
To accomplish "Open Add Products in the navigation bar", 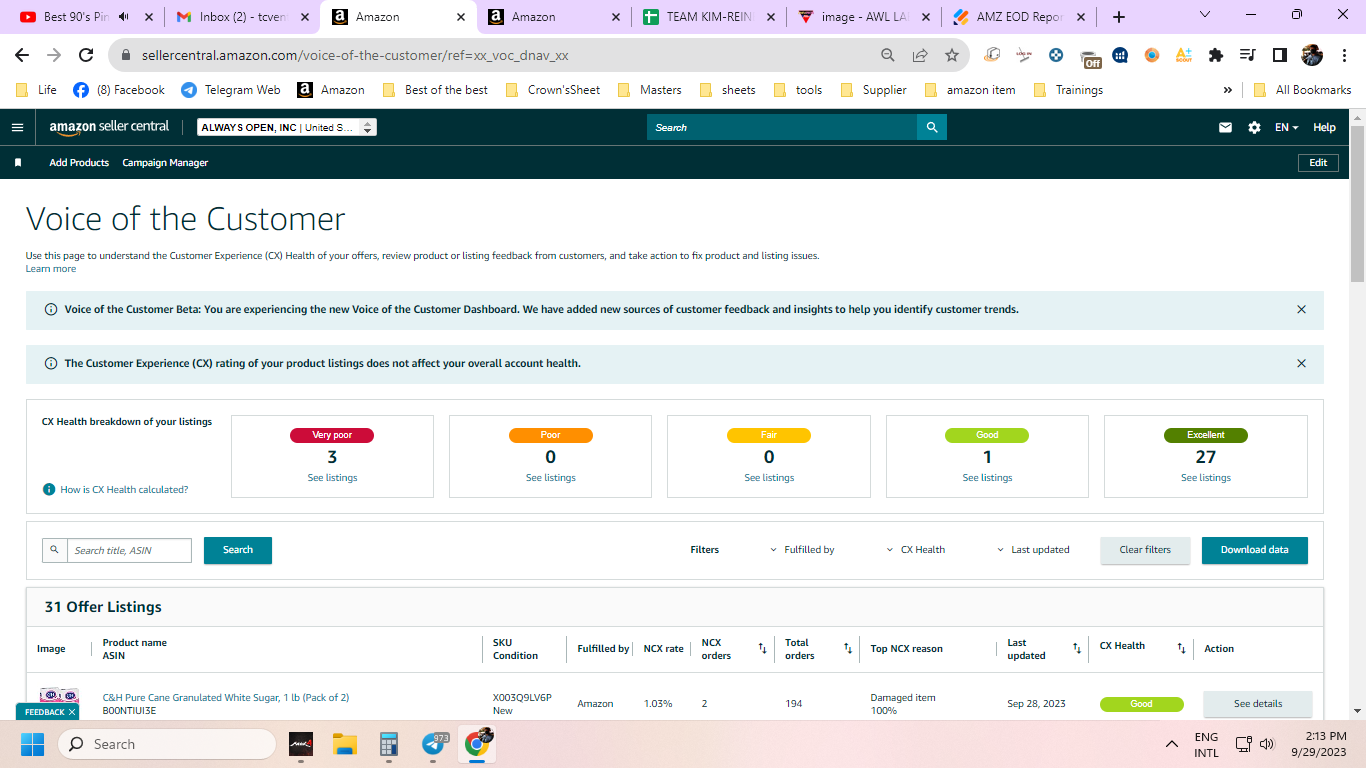I will 79,163.
